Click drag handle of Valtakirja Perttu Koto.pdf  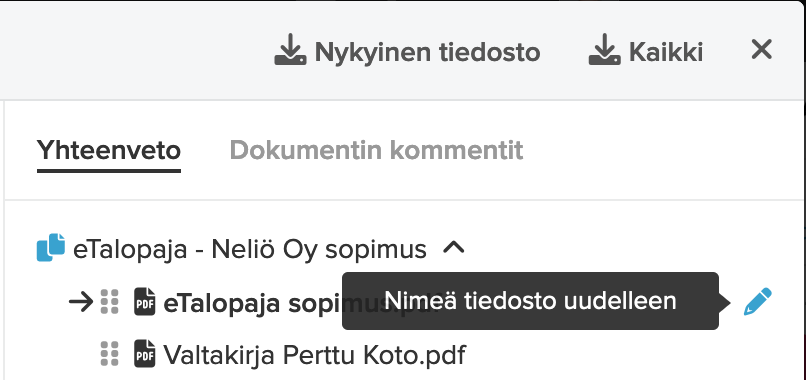[x=109, y=354]
